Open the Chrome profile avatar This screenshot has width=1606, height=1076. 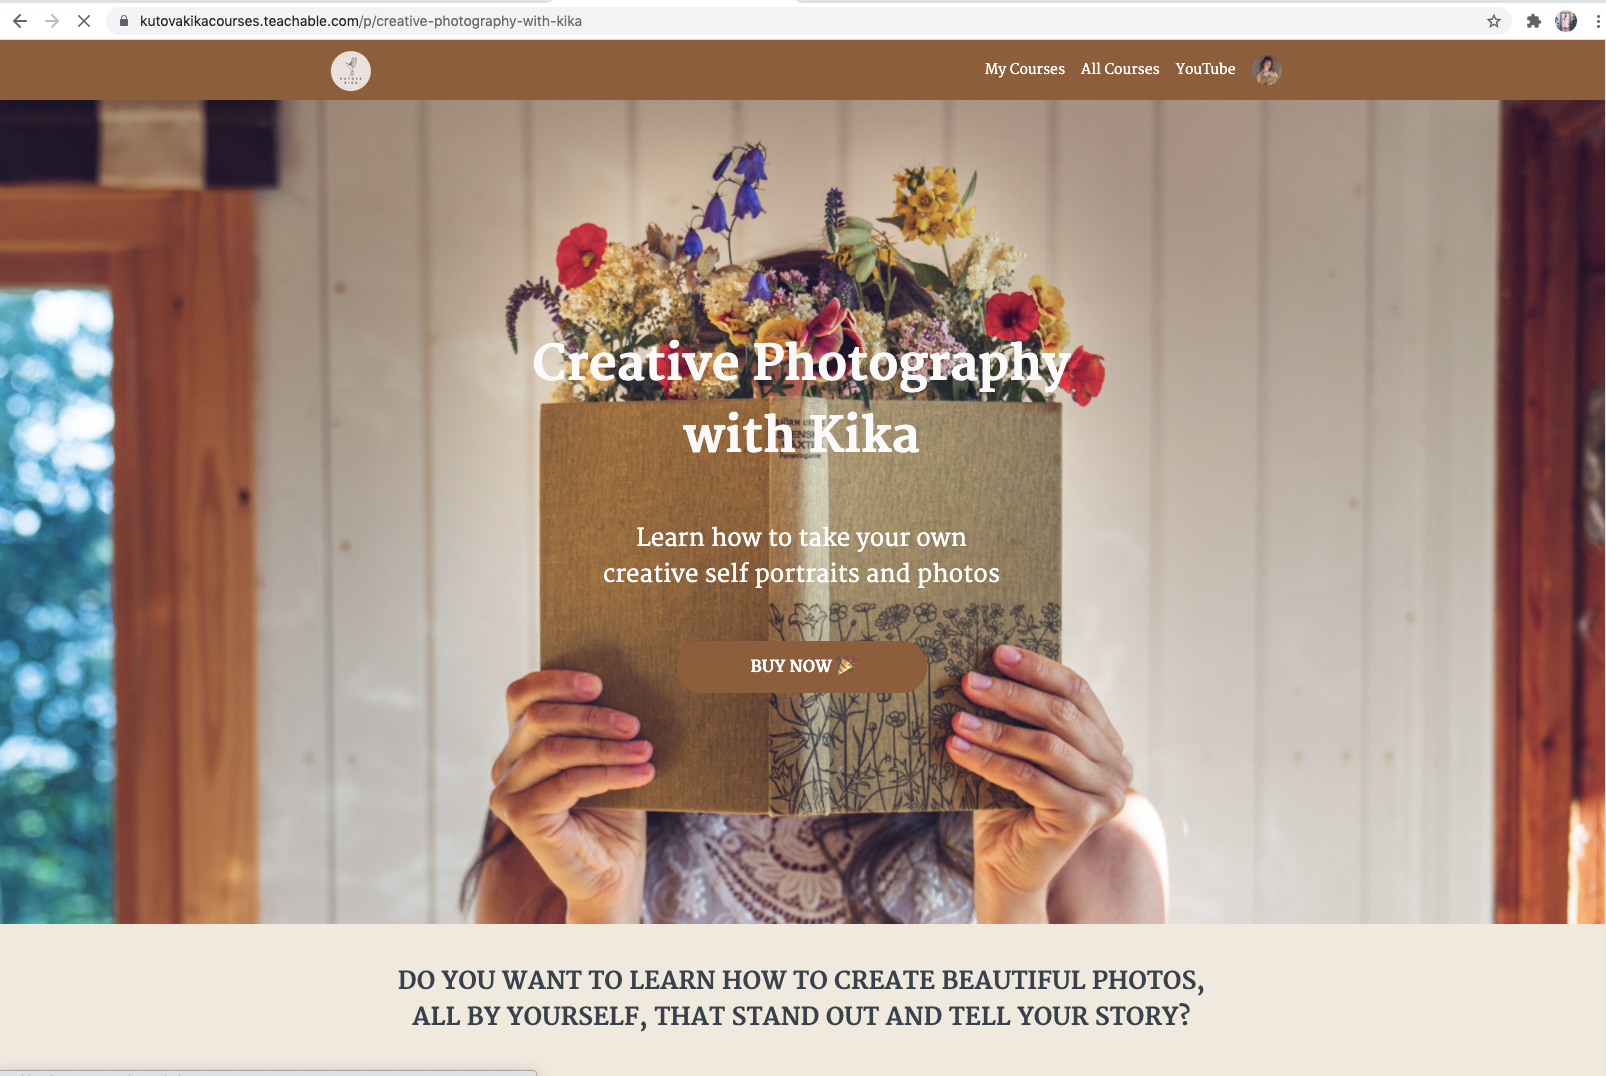pos(1566,21)
